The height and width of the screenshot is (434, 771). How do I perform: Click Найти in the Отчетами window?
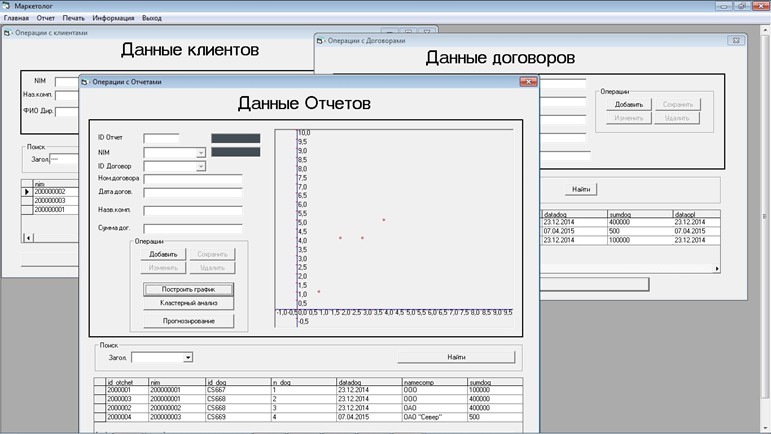pos(456,357)
